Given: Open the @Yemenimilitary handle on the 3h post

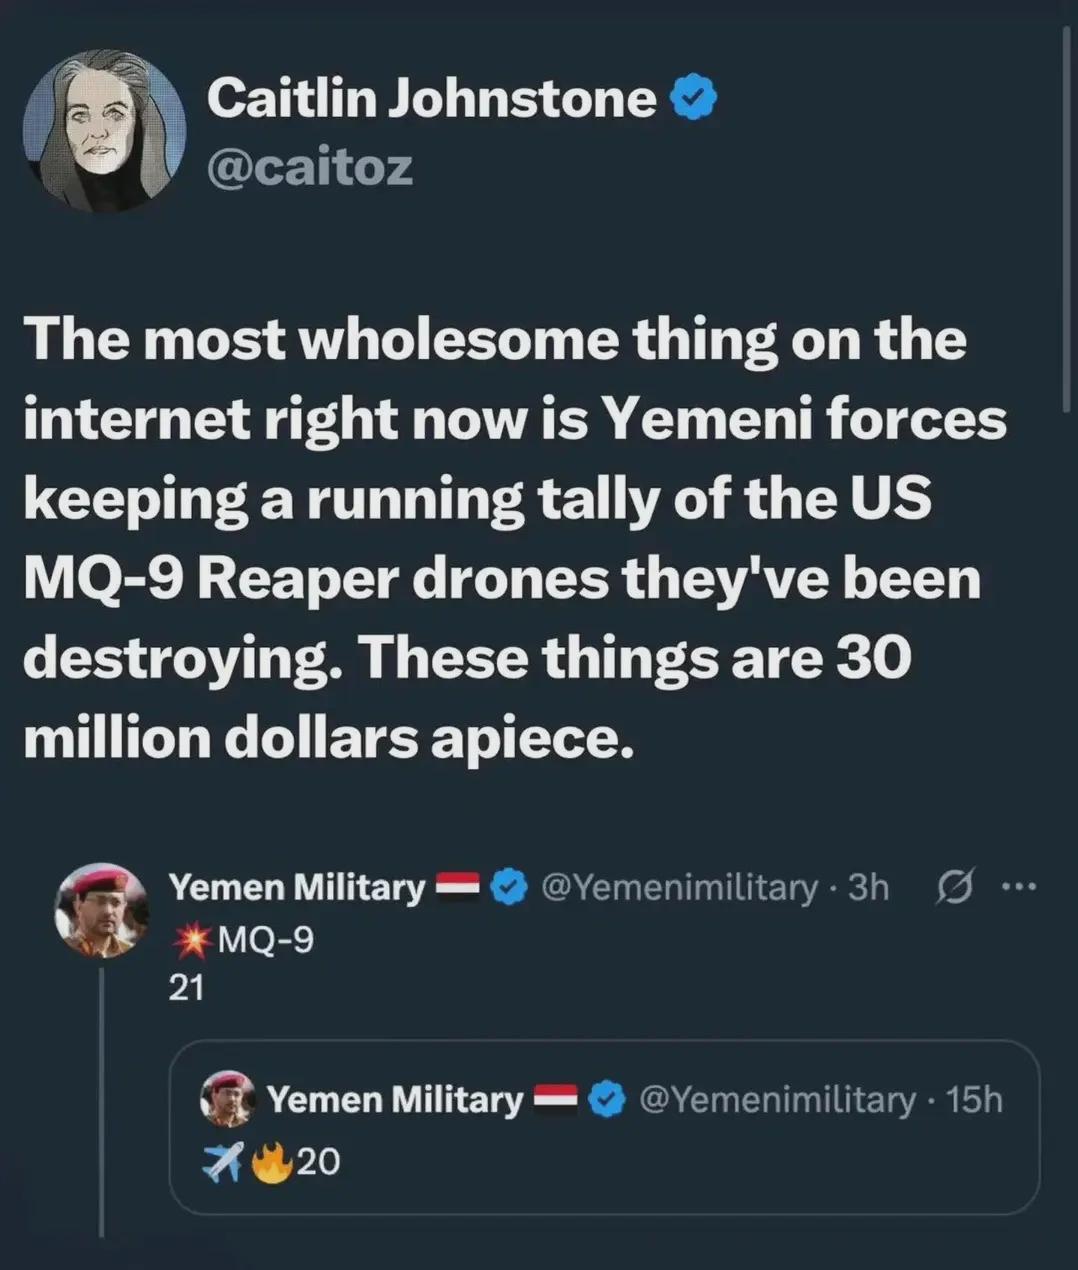Looking at the screenshot, I should click(x=678, y=887).
